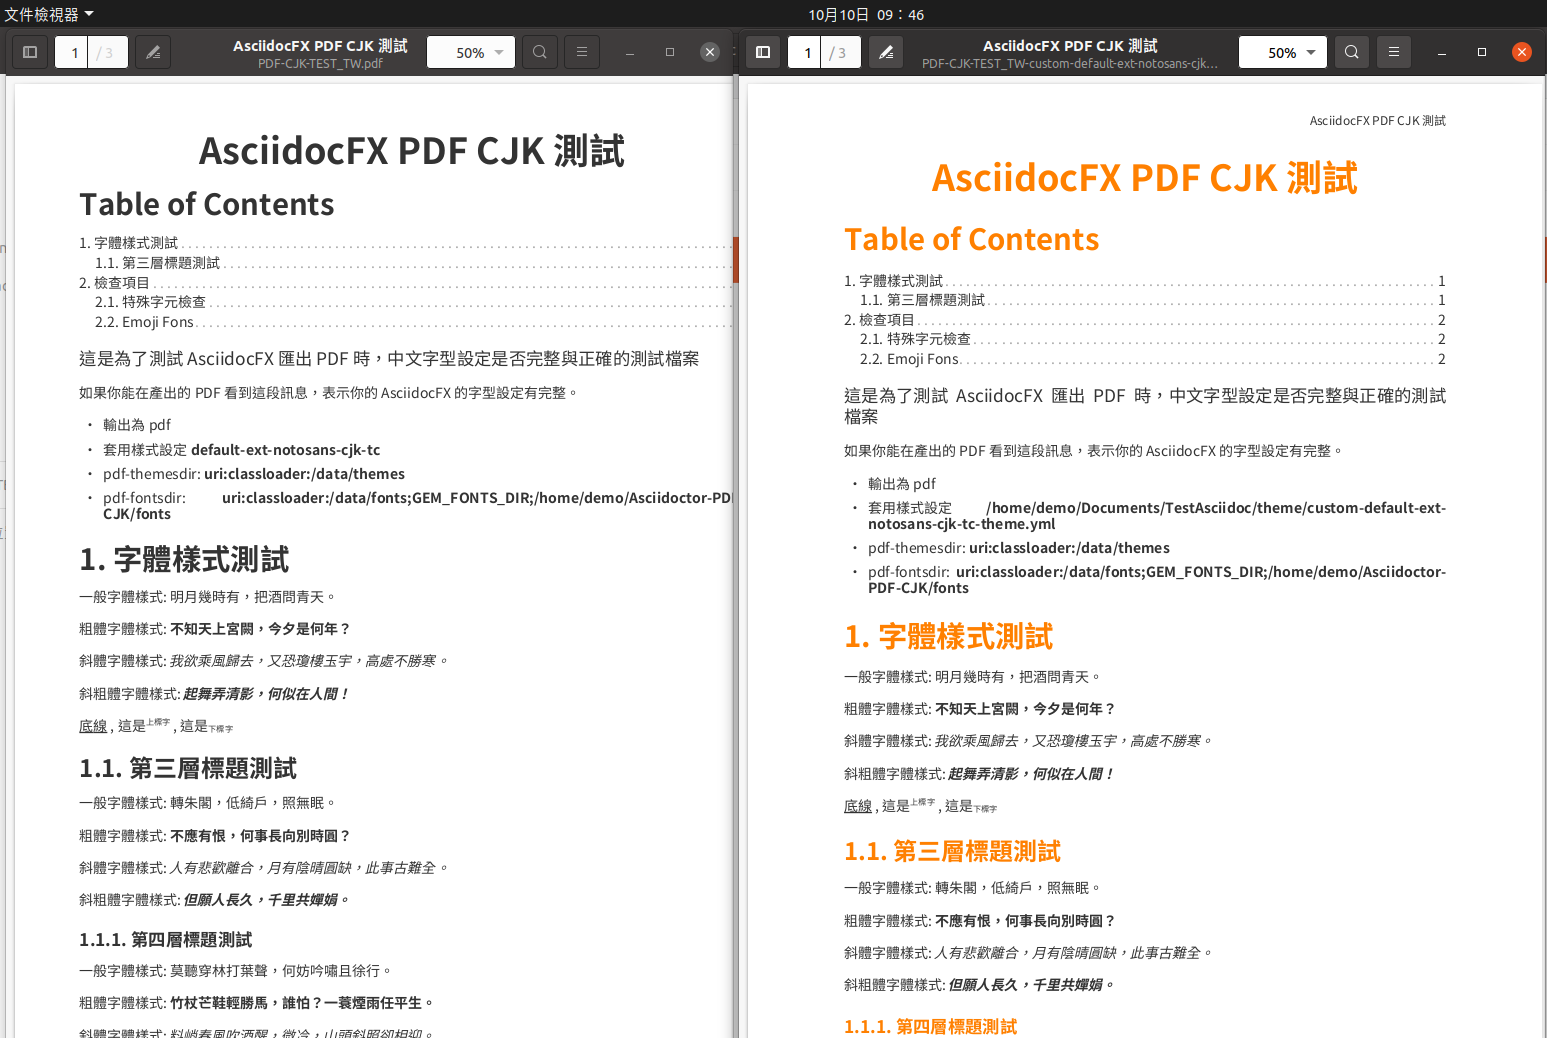Maximize the right PDF window
The width and height of the screenshot is (1547, 1038).
(1482, 52)
